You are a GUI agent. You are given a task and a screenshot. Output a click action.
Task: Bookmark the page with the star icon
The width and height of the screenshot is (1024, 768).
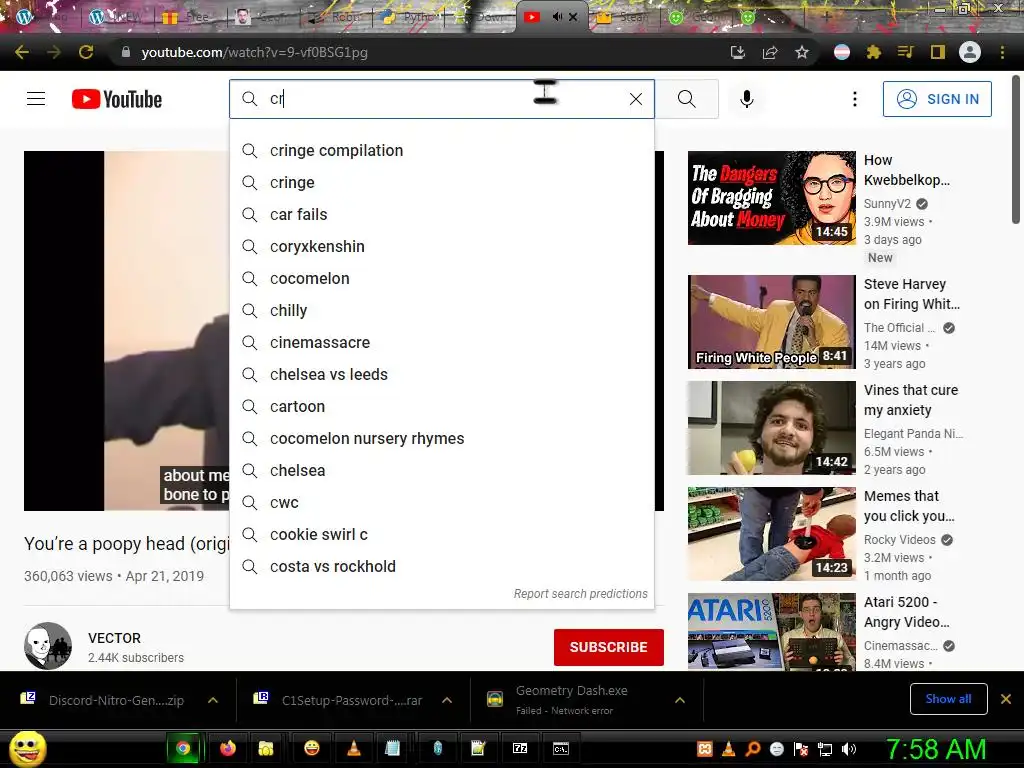click(802, 52)
